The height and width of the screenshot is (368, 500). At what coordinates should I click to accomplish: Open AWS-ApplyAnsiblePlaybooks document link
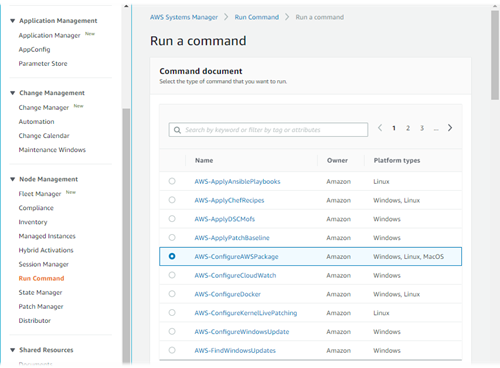click(x=237, y=181)
